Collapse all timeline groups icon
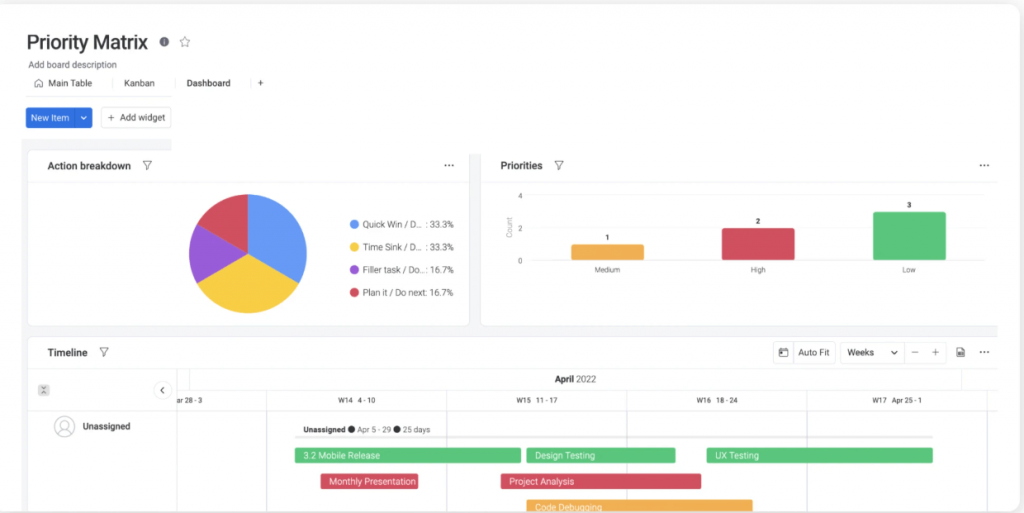This screenshot has width=1024, height=513. [x=44, y=390]
